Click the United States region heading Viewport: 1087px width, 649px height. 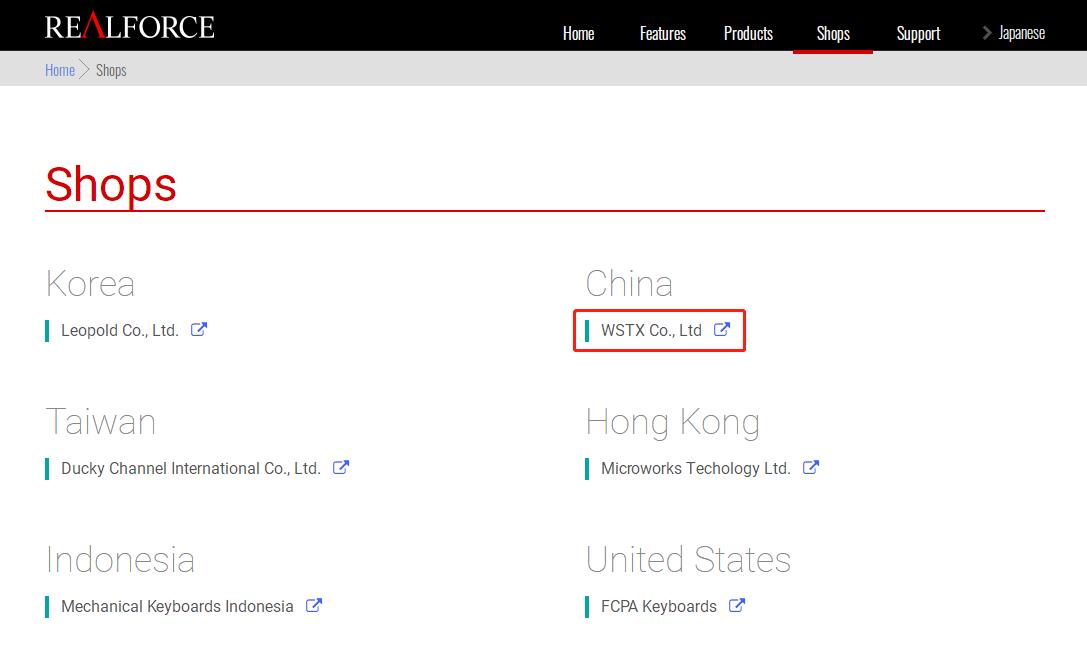tap(688, 560)
